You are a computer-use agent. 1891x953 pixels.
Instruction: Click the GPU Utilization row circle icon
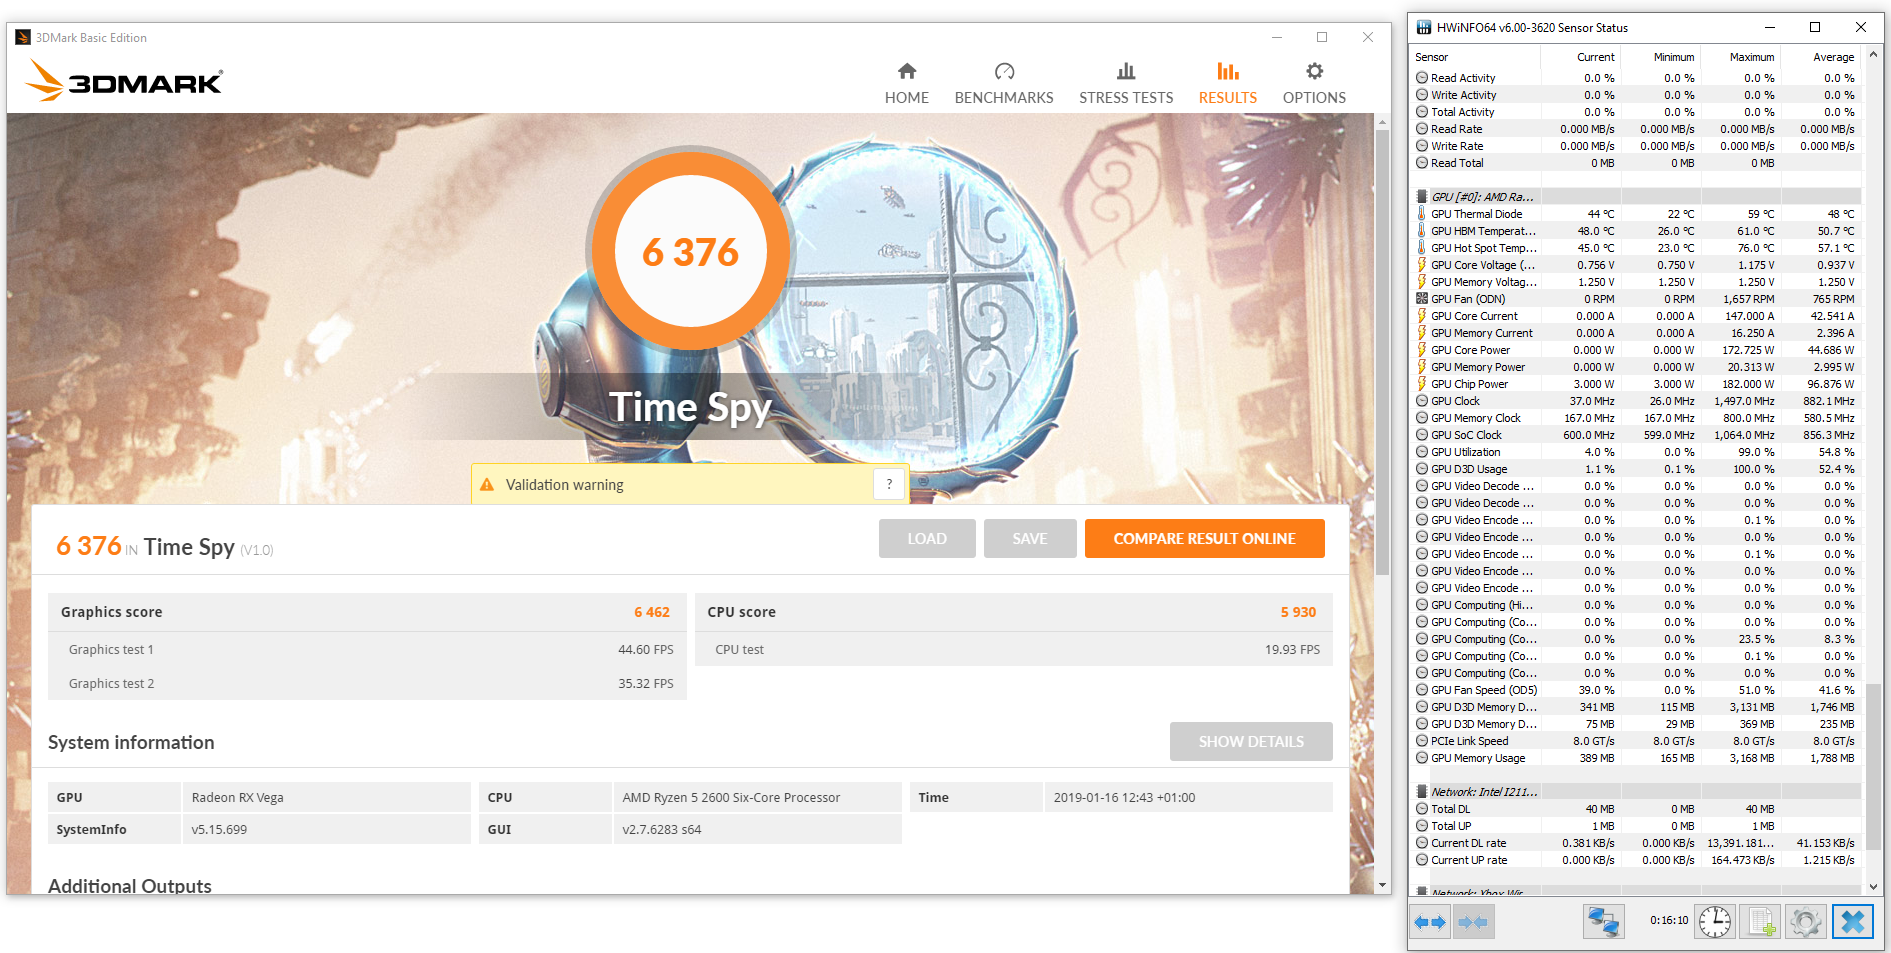[1422, 452]
